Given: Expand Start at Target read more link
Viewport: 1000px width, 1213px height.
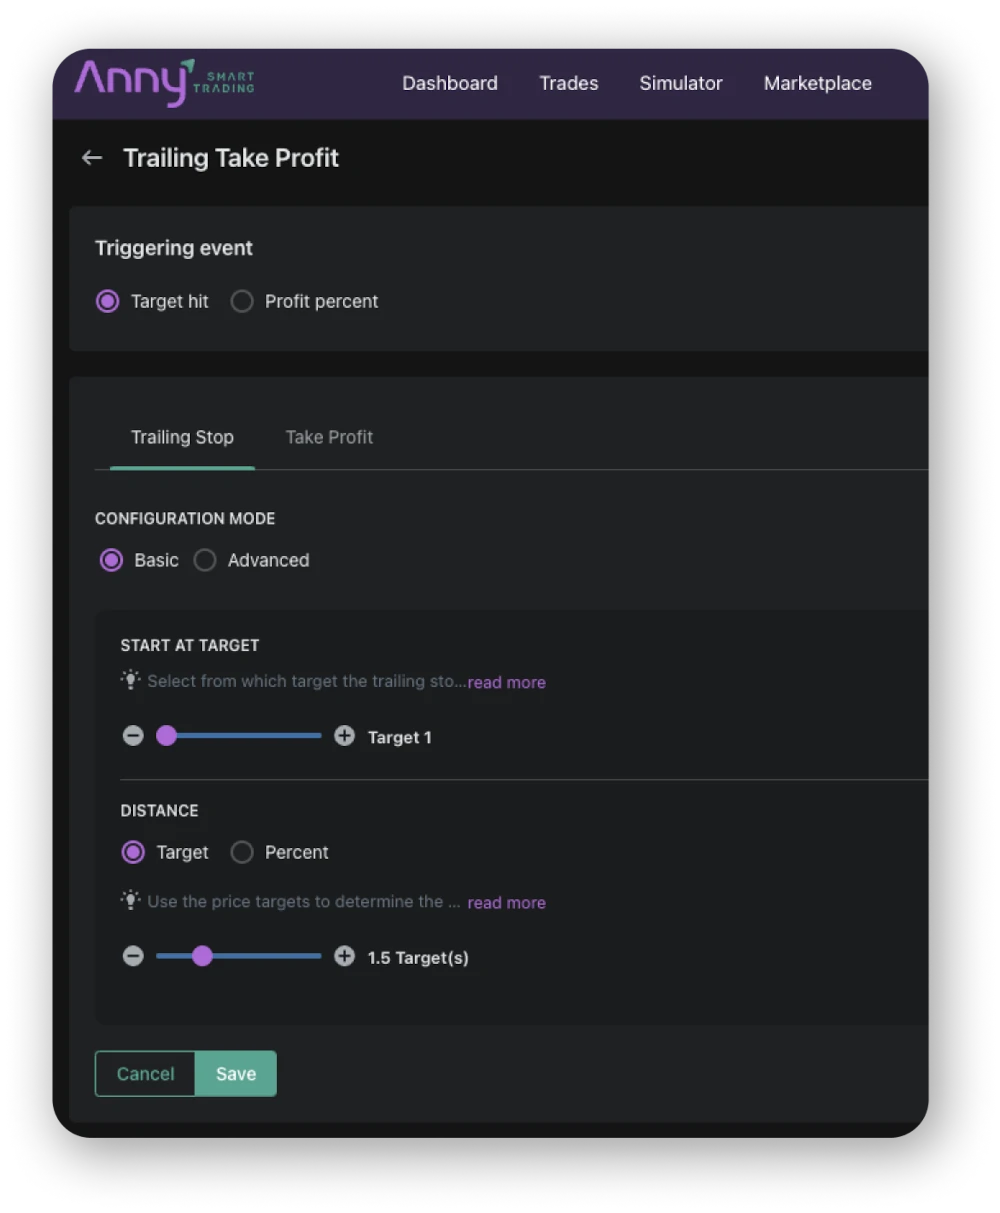Looking at the screenshot, I should click(x=506, y=682).
